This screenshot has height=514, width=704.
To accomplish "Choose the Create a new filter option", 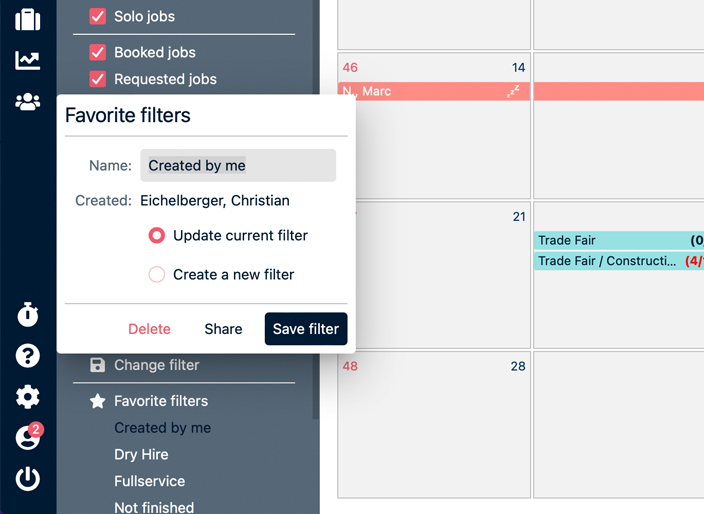I will point(157,274).
